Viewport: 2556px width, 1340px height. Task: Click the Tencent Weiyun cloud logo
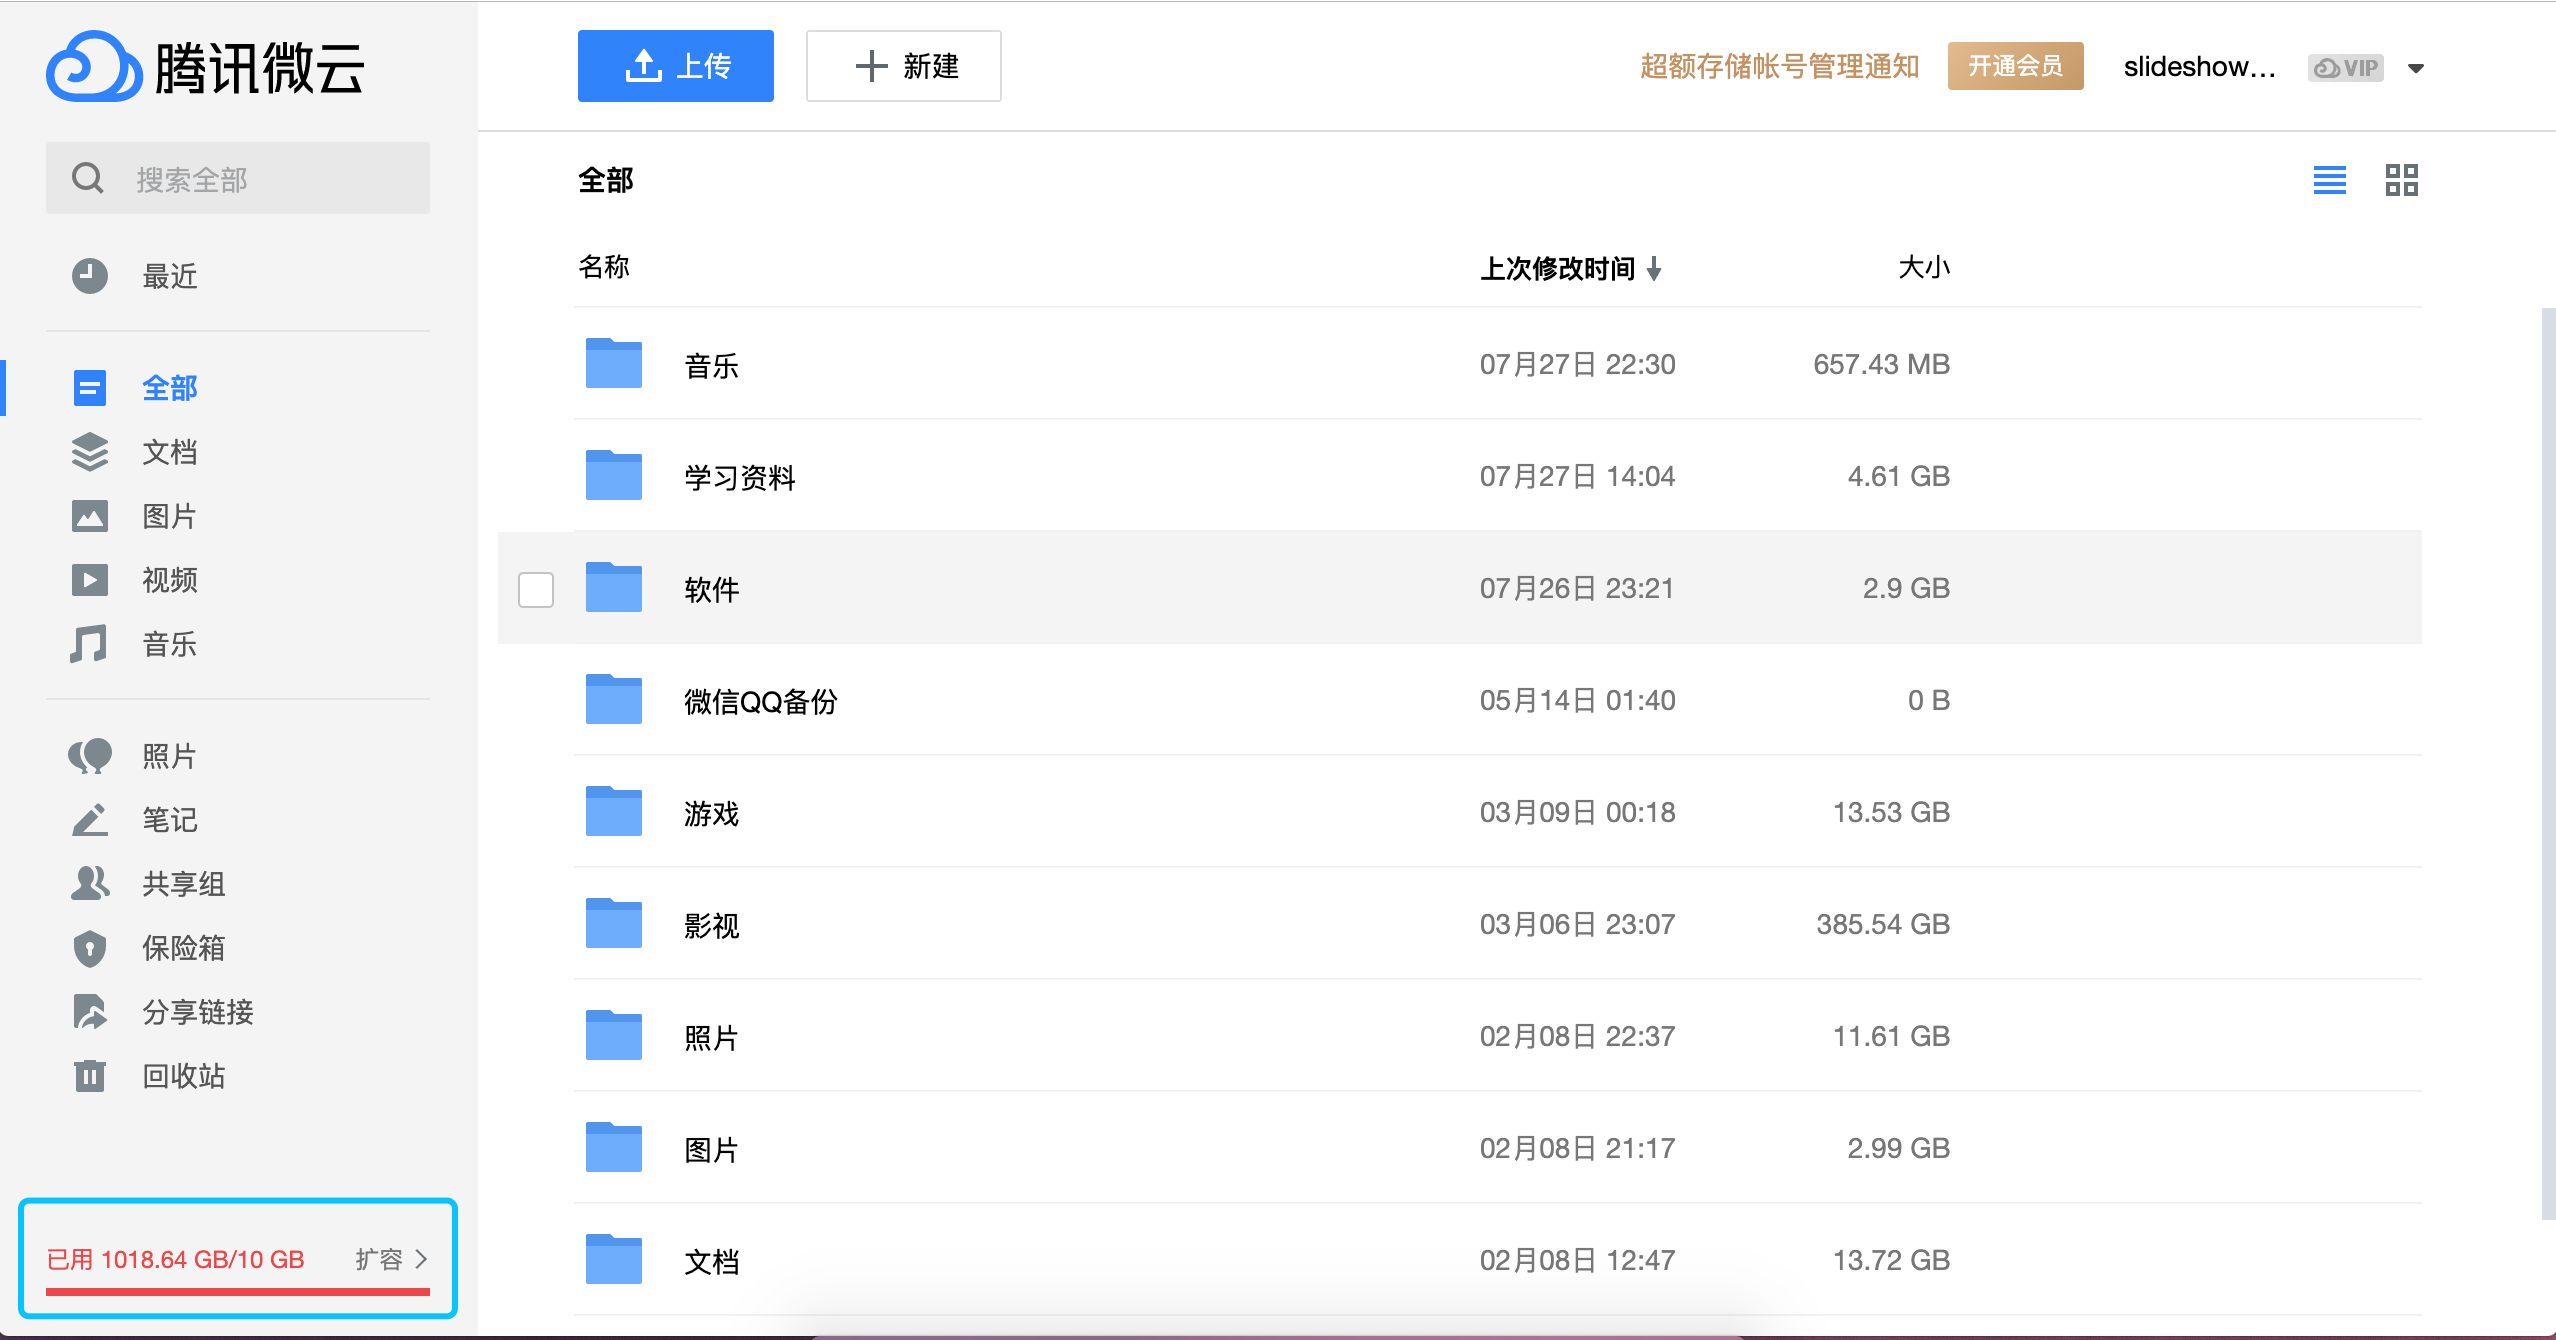tap(94, 68)
